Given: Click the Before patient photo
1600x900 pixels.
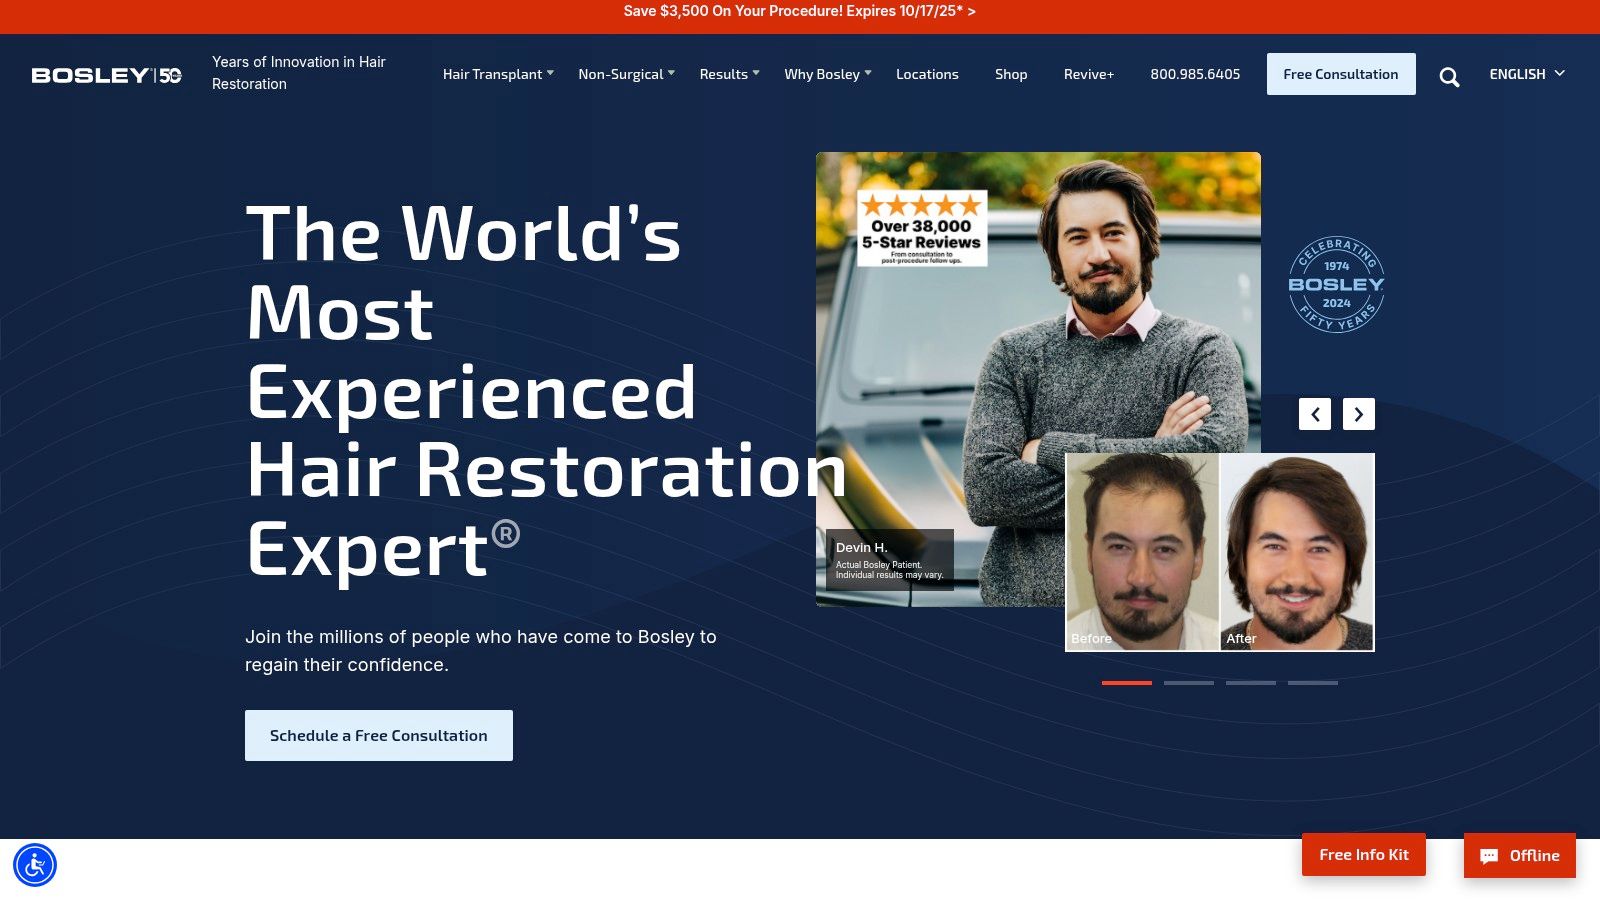Looking at the screenshot, I should pos(1143,552).
